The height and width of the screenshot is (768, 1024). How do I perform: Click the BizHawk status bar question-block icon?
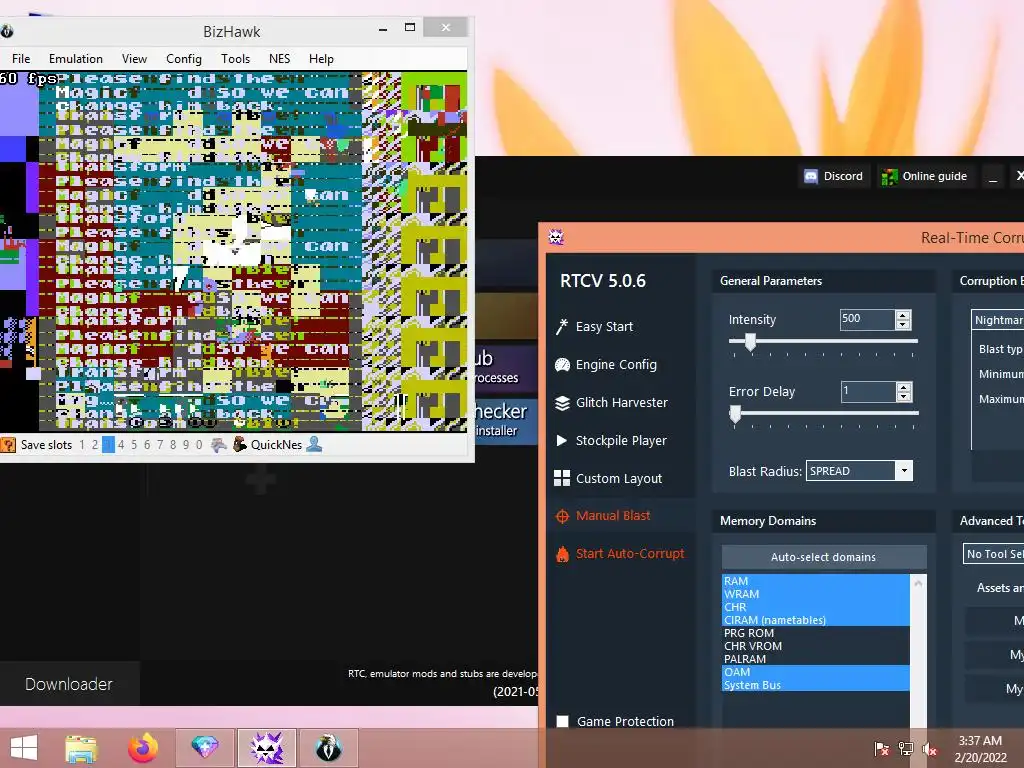8,445
